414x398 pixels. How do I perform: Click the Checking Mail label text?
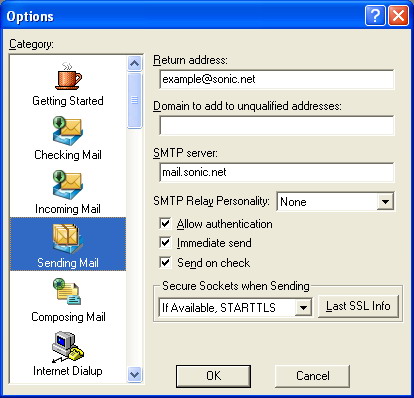coord(68,155)
